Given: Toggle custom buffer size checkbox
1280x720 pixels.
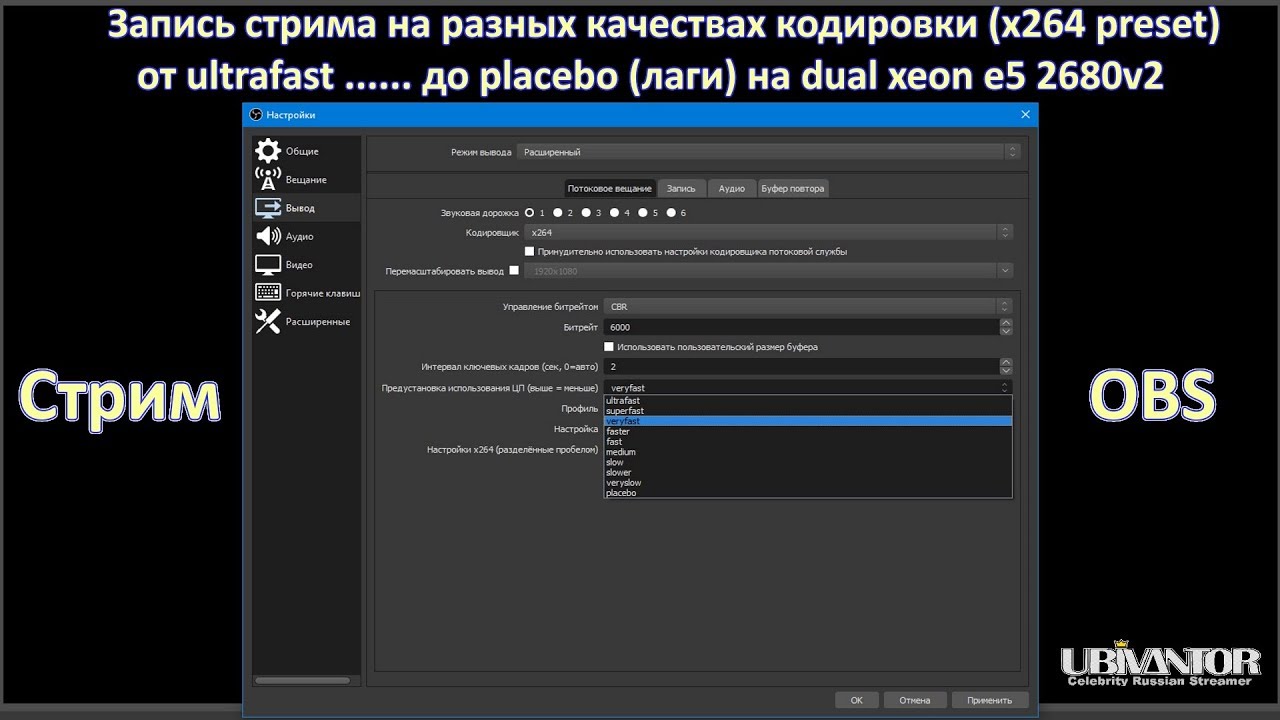Looking at the screenshot, I should click(610, 347).
